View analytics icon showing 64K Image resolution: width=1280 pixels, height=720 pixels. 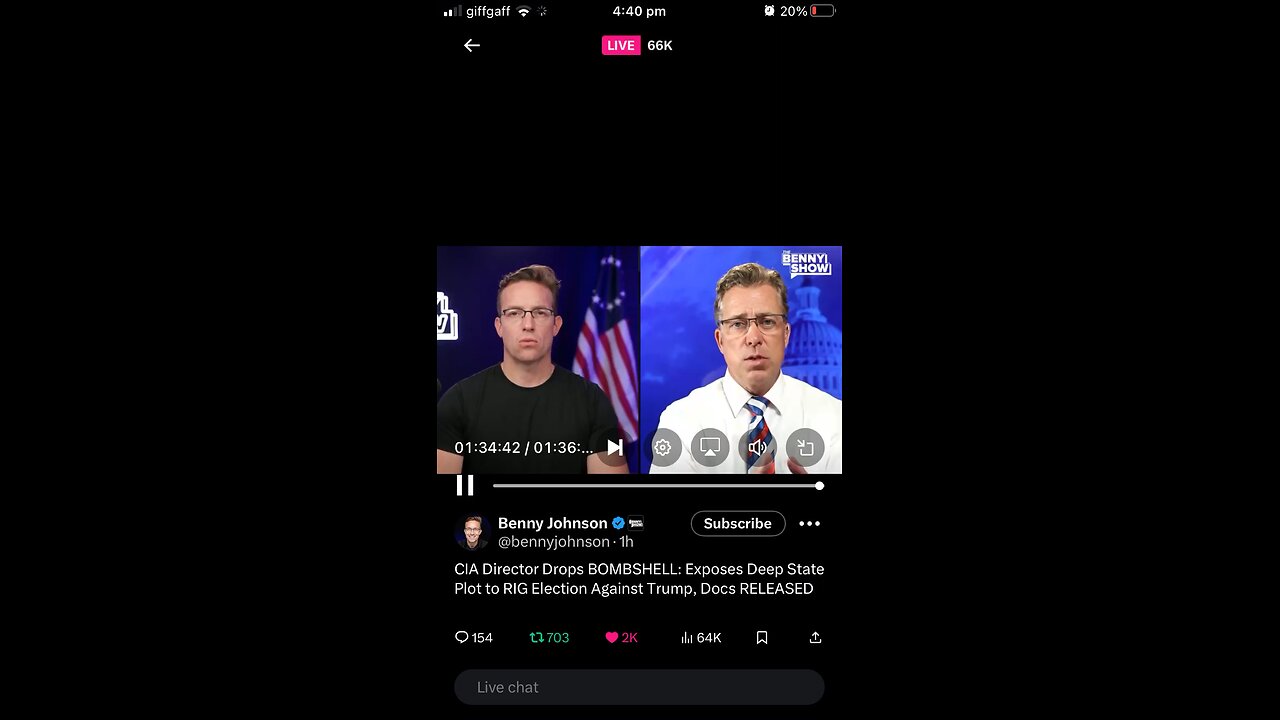point(701,637)
